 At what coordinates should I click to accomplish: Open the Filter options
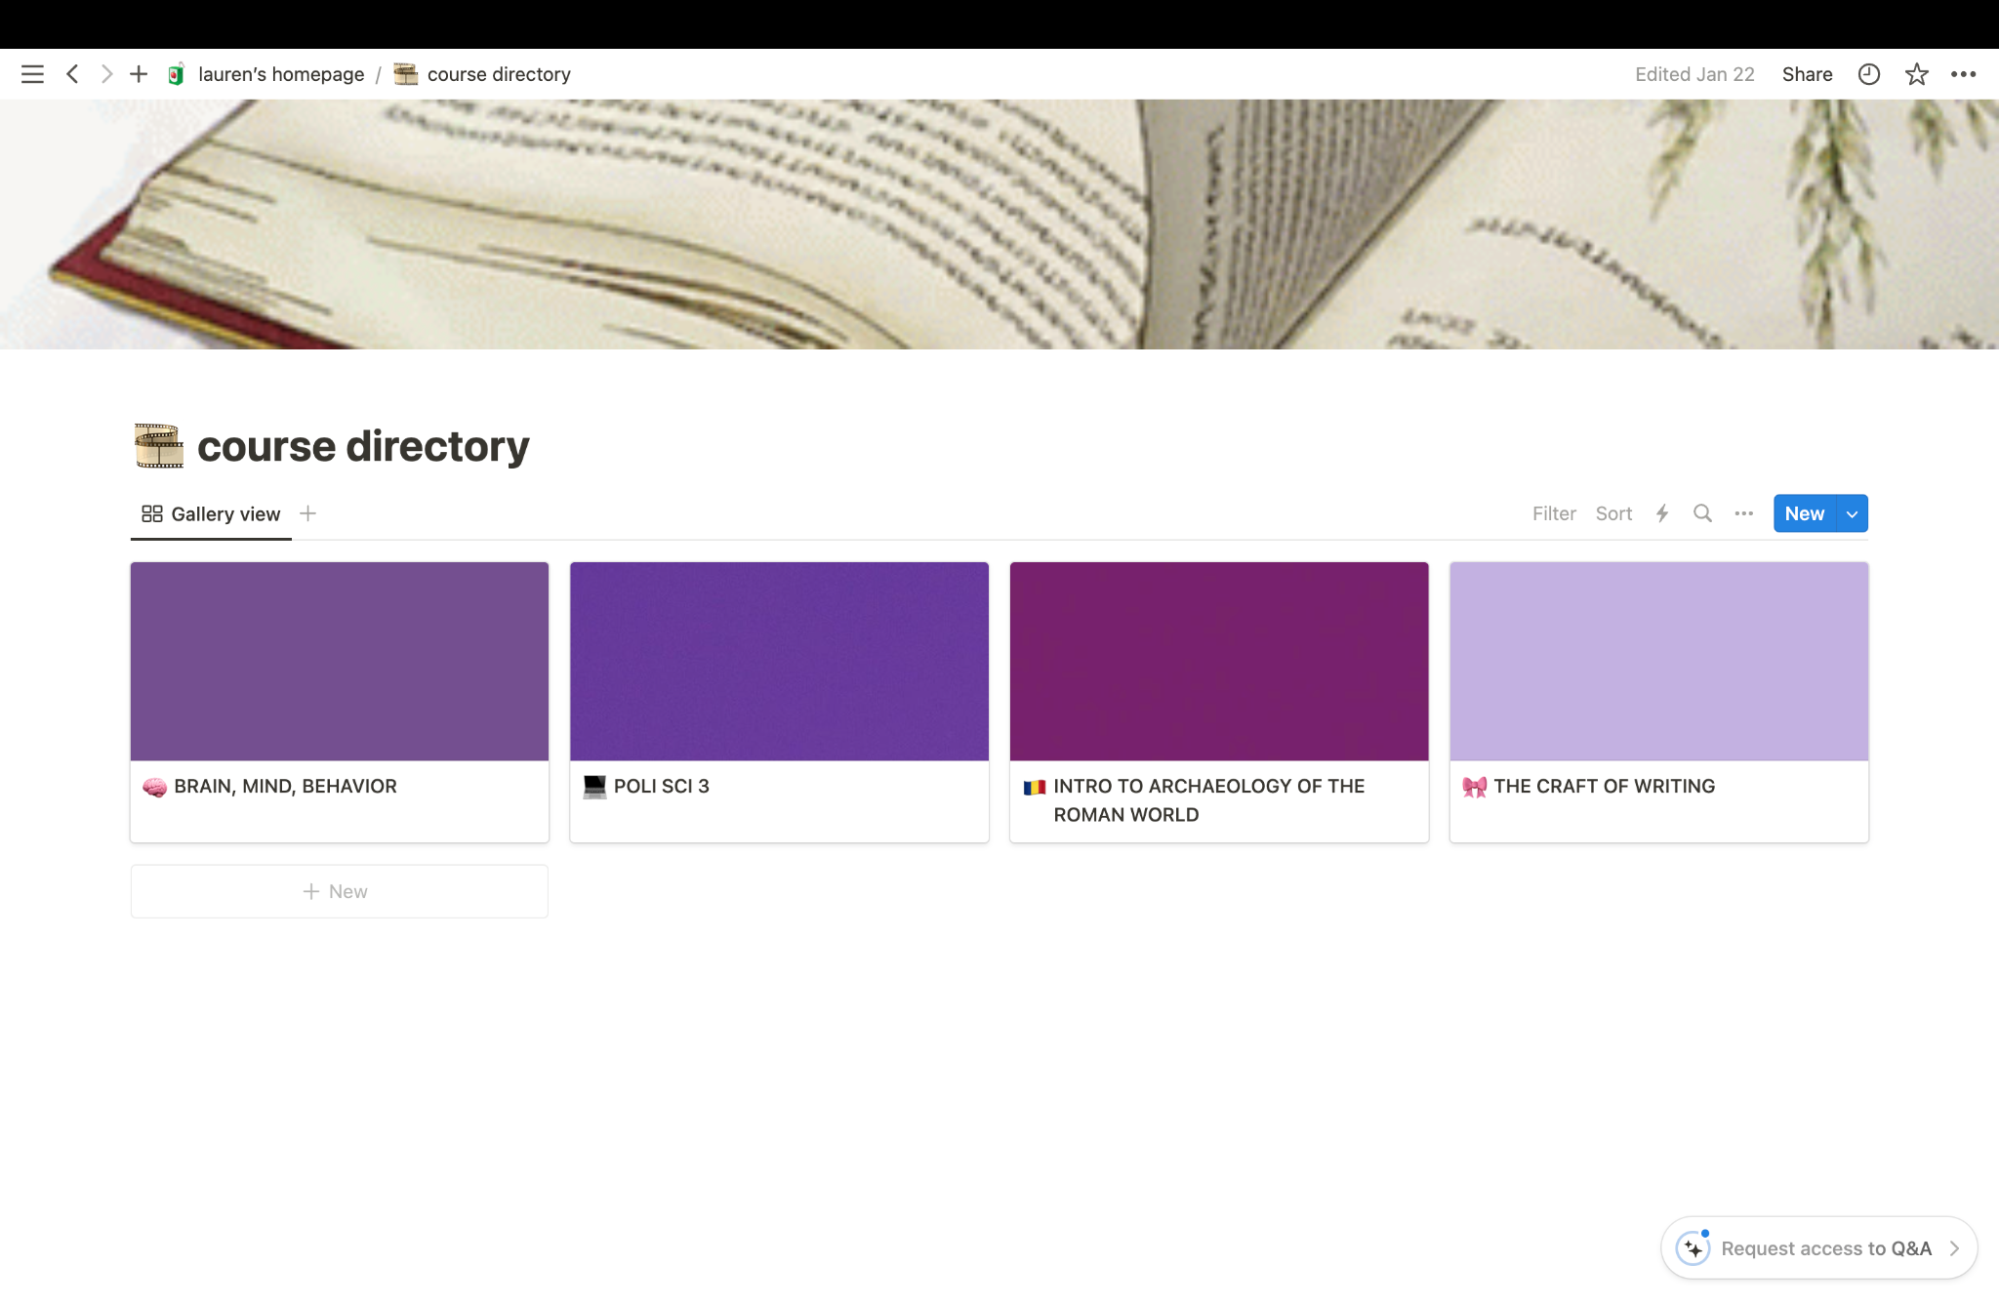[x=1554, y=513]
